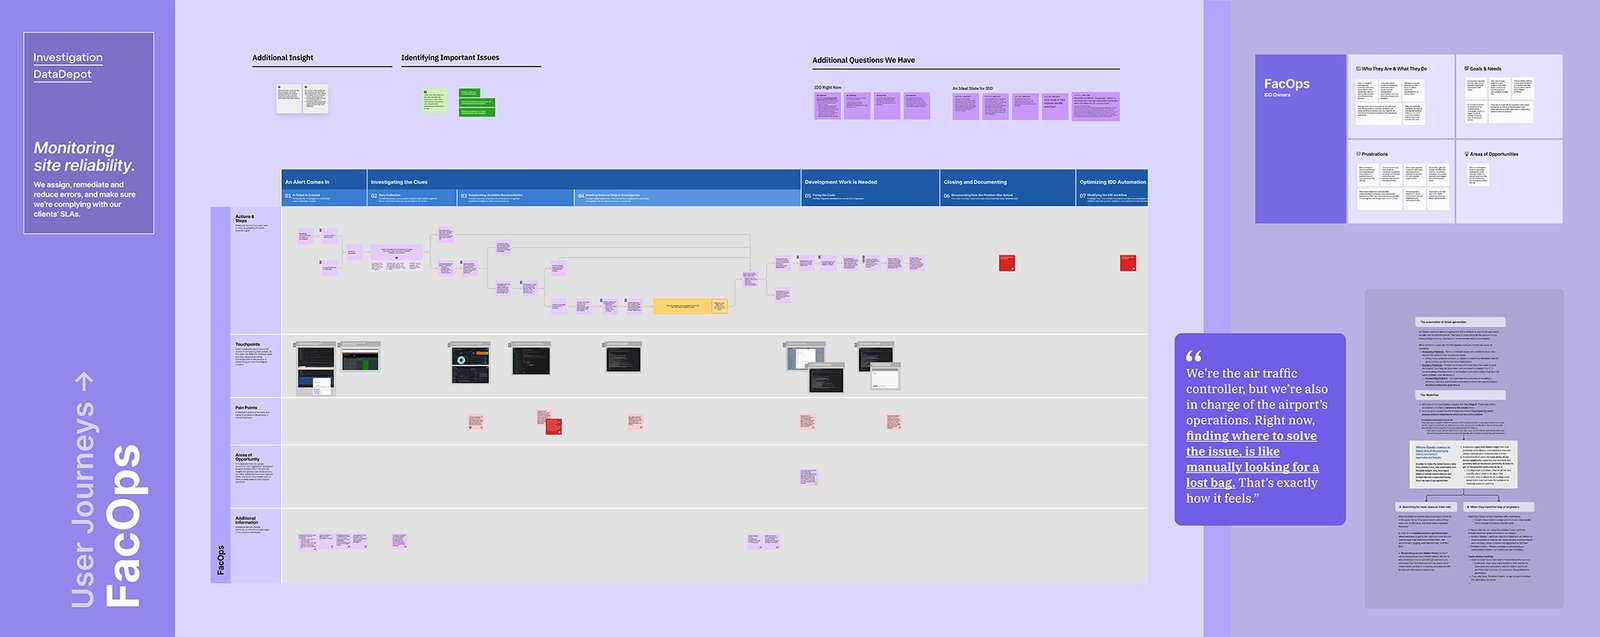Select red sticky note under Optimizing IDD Automation

(x=1128, y=263)
